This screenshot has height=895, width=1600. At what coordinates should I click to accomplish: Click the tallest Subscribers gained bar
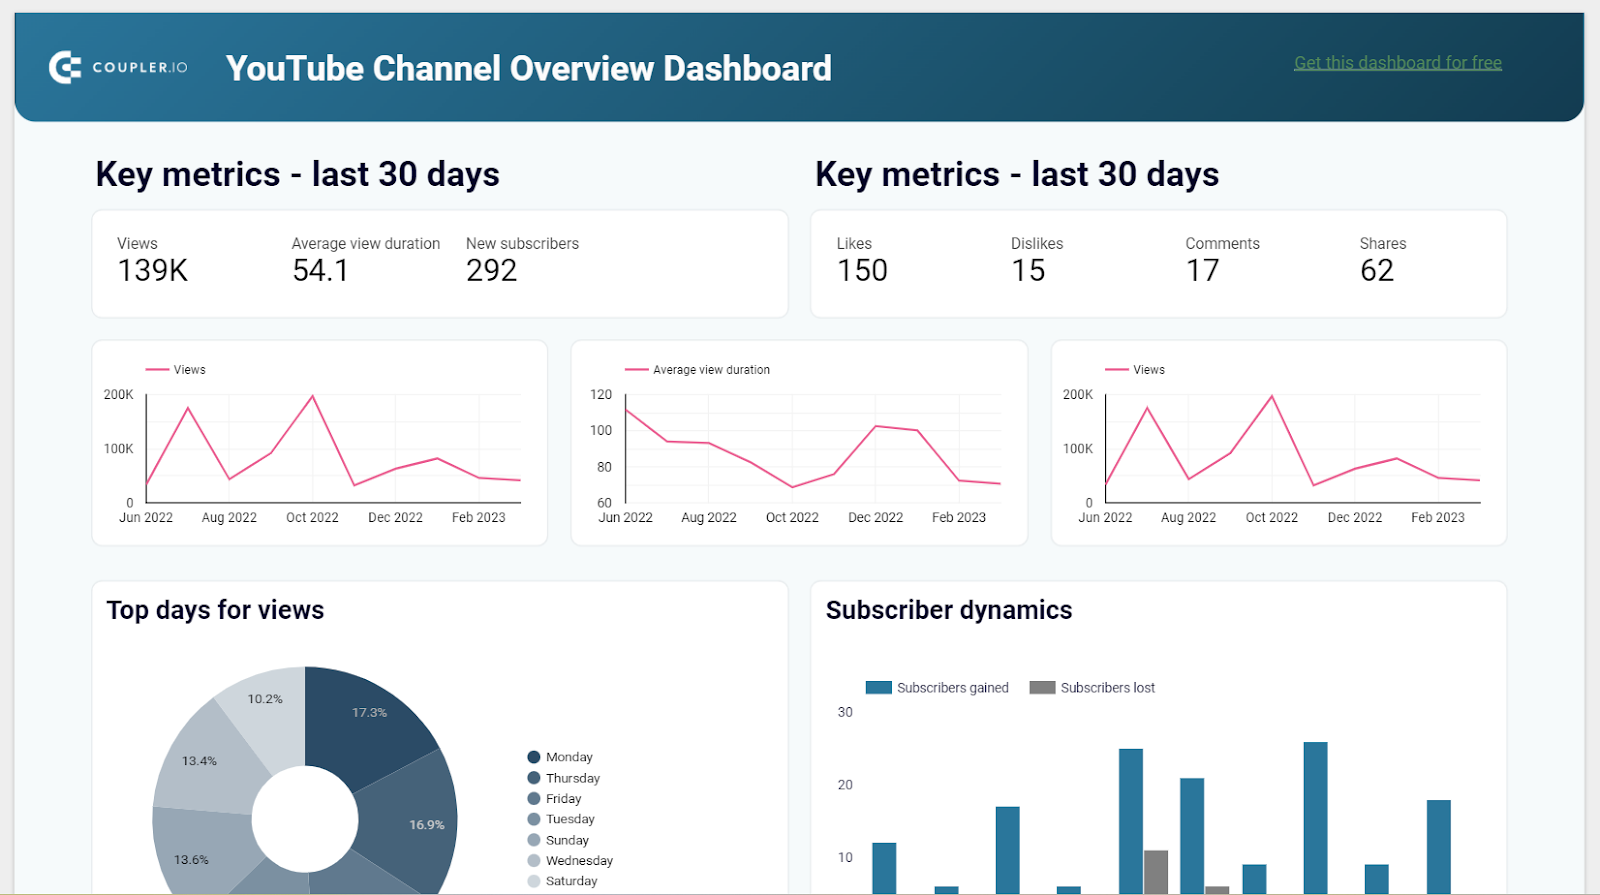pos(1315,818)
